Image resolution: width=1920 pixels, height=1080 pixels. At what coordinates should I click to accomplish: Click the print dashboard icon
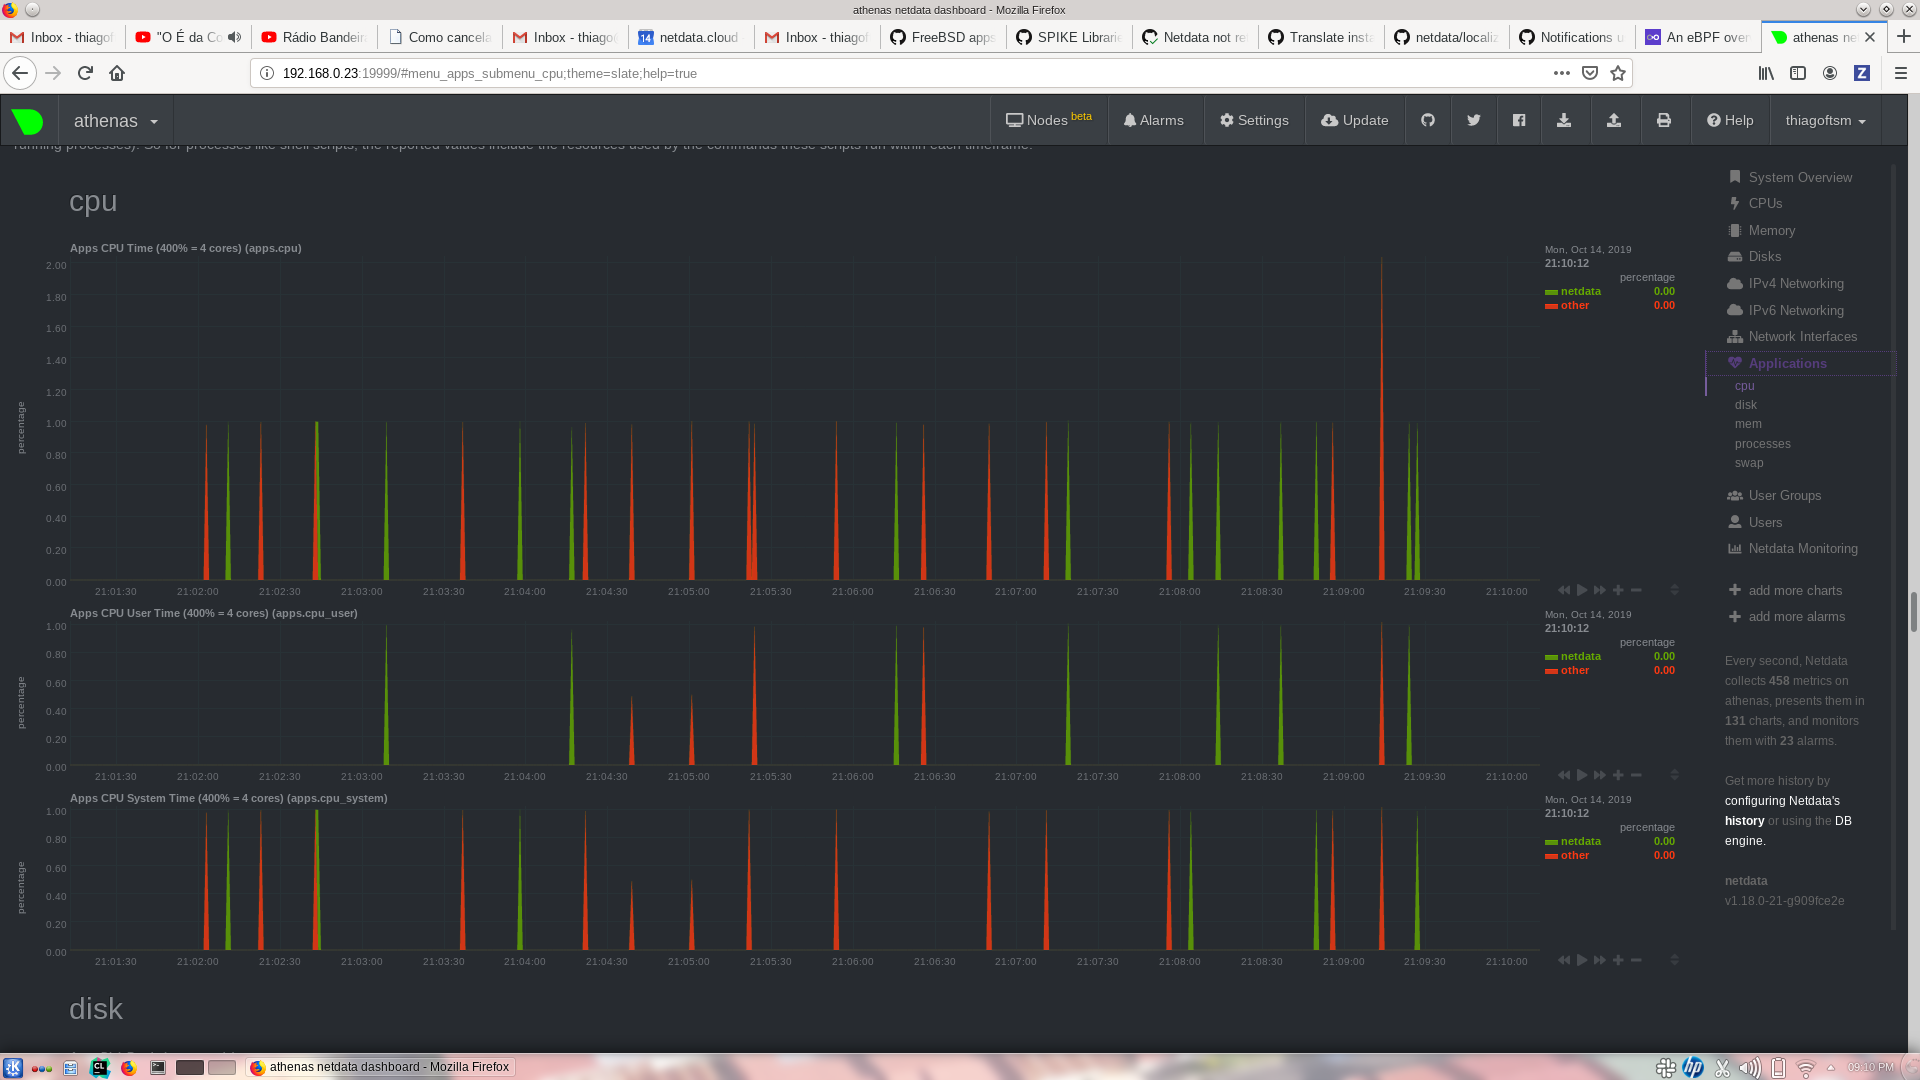coord(1664,120)
